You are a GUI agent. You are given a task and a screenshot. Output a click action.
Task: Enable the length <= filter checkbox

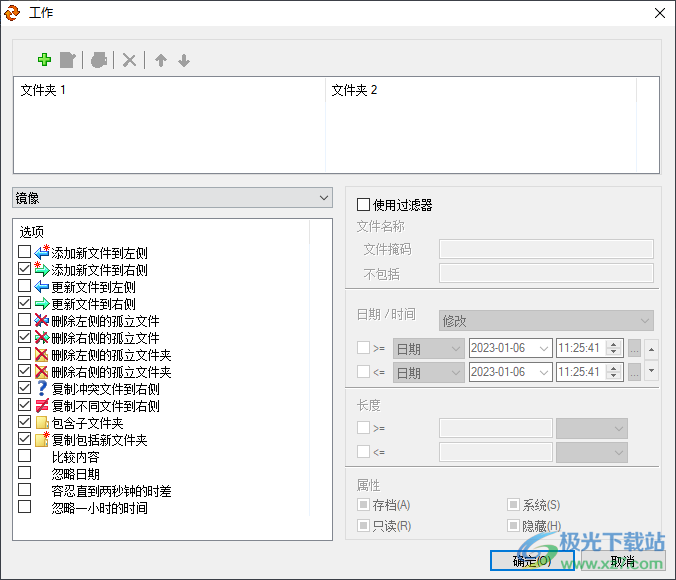(363, 452)
